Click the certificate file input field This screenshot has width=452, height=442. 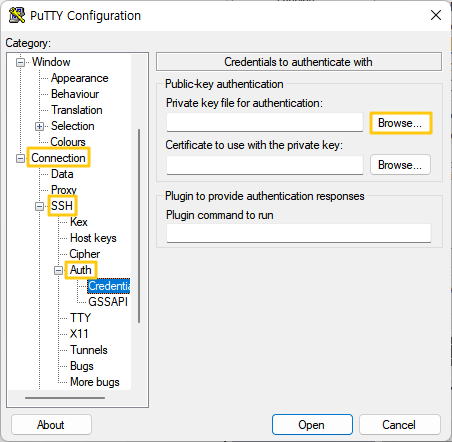(265, 165)
